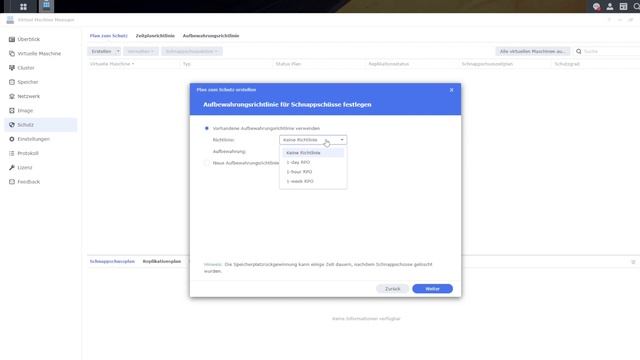
Task: Open the DSM main menu grid icon
Action: pos(23,7)
